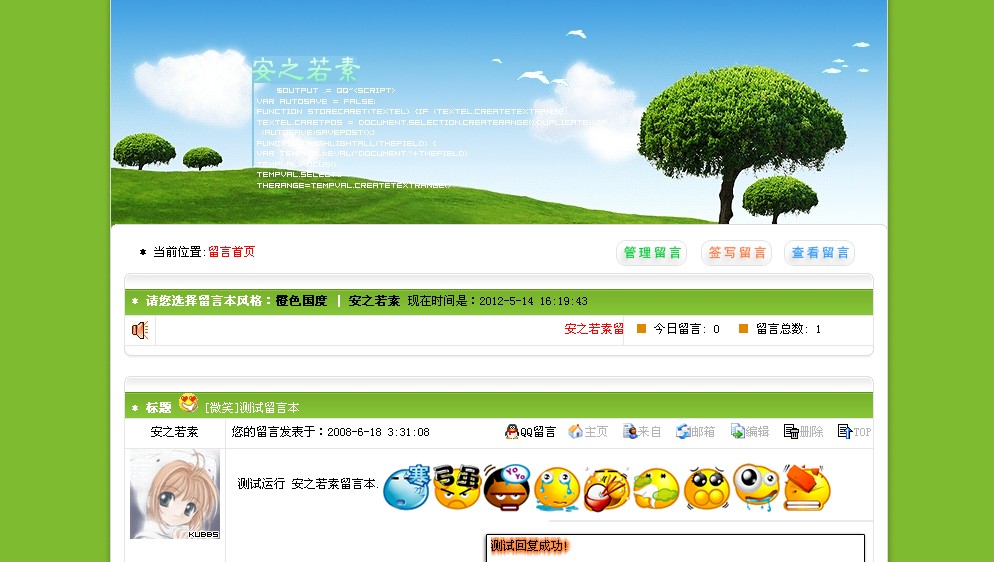Click the red 安之若素留 marquee text
The image size is (994, 562).
pos(594,329)
